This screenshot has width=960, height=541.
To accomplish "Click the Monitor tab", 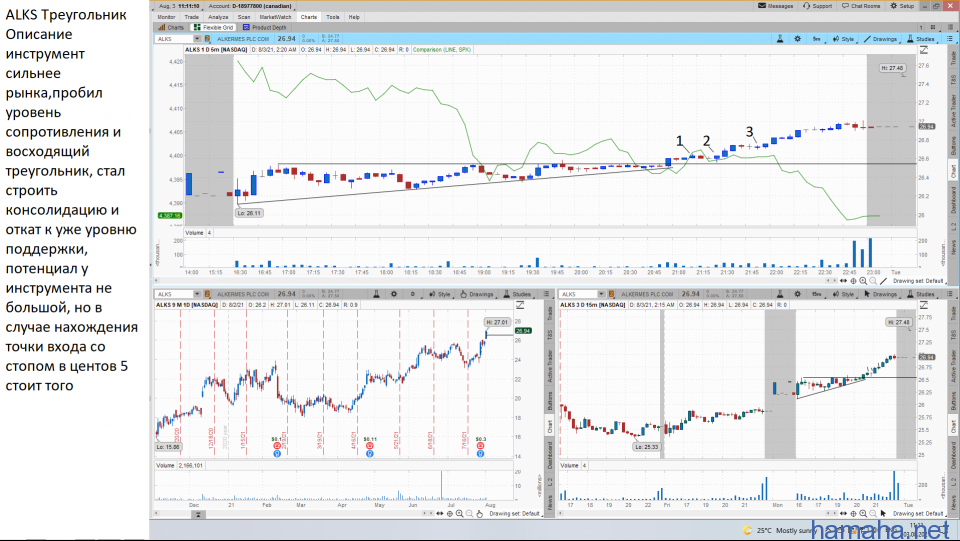I will click(x=166, y=17).
